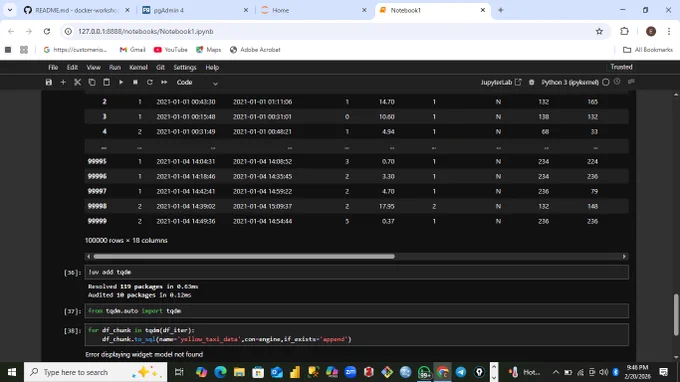Screen dimensions: 680x382
Task: Open the notification center icon
Action: (664, 372)
